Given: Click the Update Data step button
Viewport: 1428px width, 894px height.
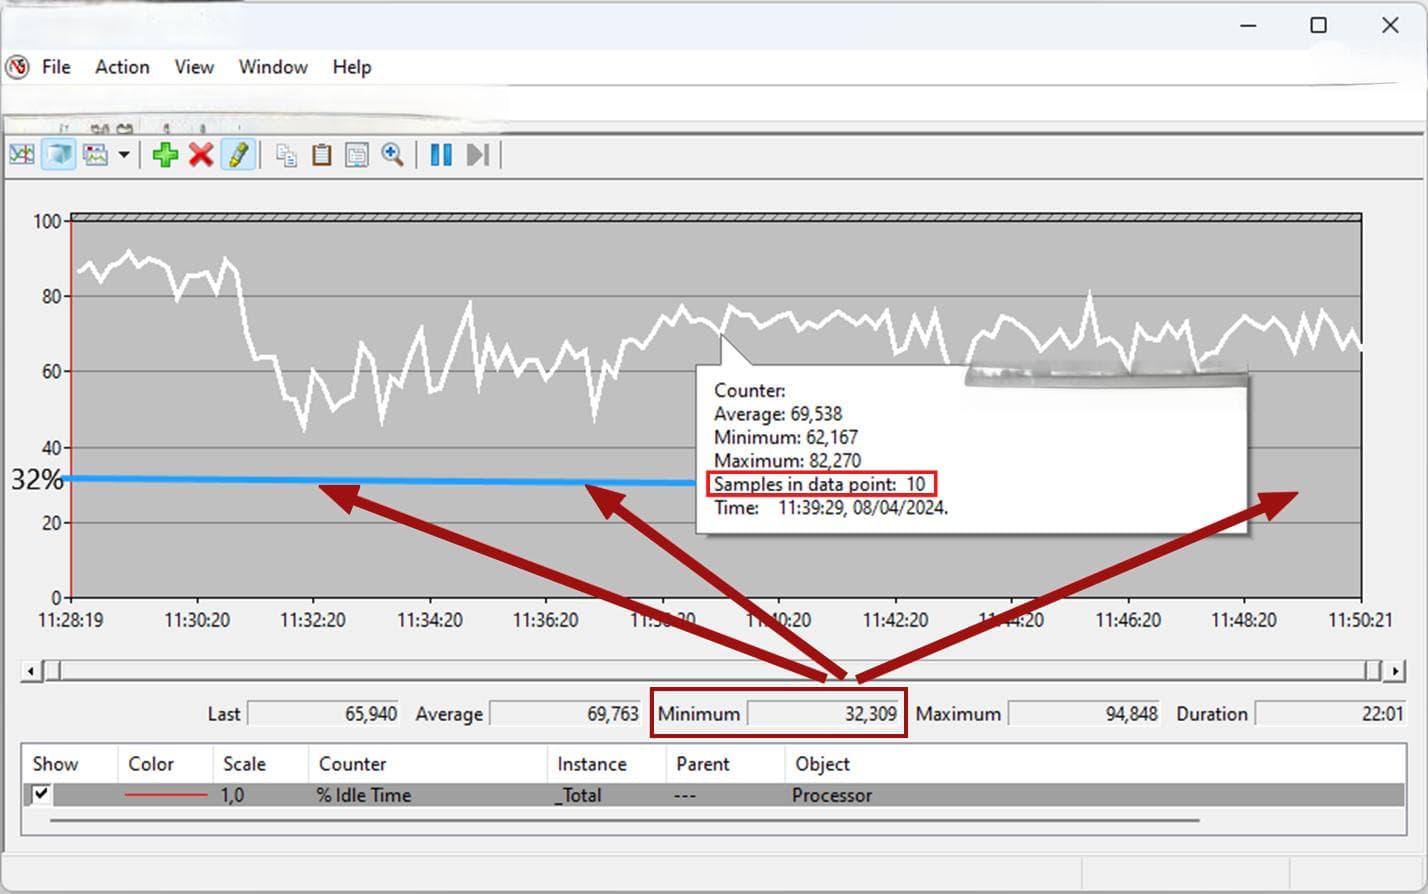Looking at the screenshot, I should pyautogui.click(x=478, y=155).
